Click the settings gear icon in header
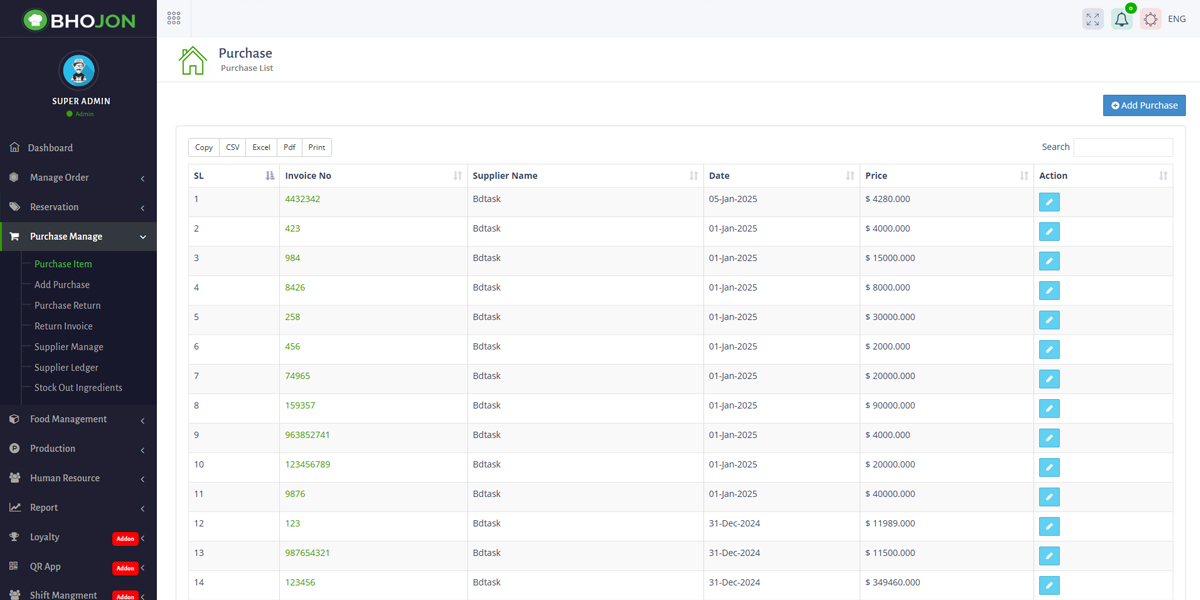Viewport: 1200px width, 600px height. pos(1151,19)
